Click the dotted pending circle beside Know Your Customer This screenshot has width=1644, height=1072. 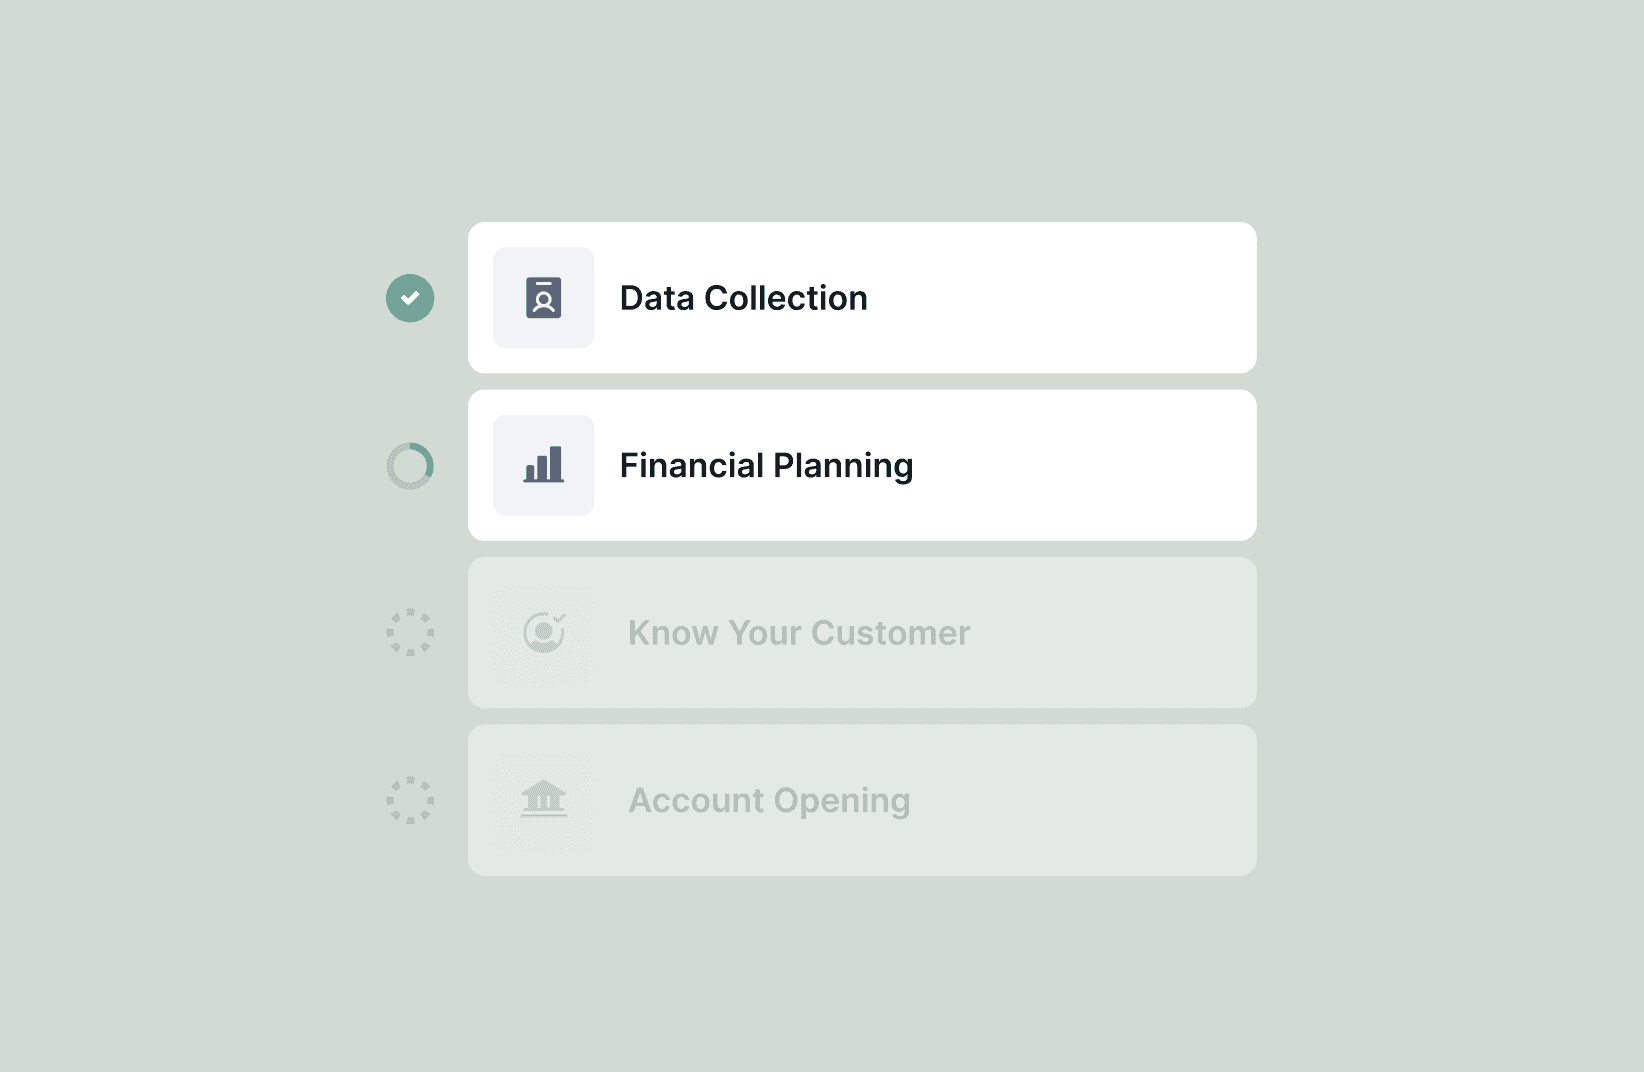click(410, 633)
